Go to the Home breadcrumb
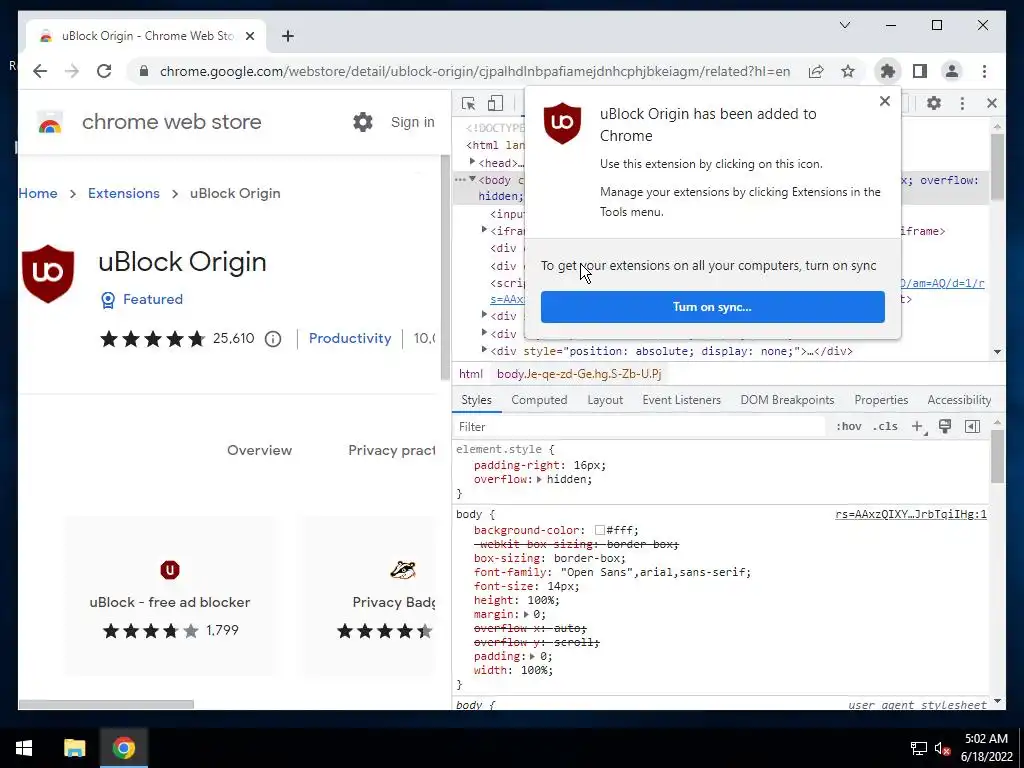The height and width of the screenshot is (768, 1024). (38, 193)
